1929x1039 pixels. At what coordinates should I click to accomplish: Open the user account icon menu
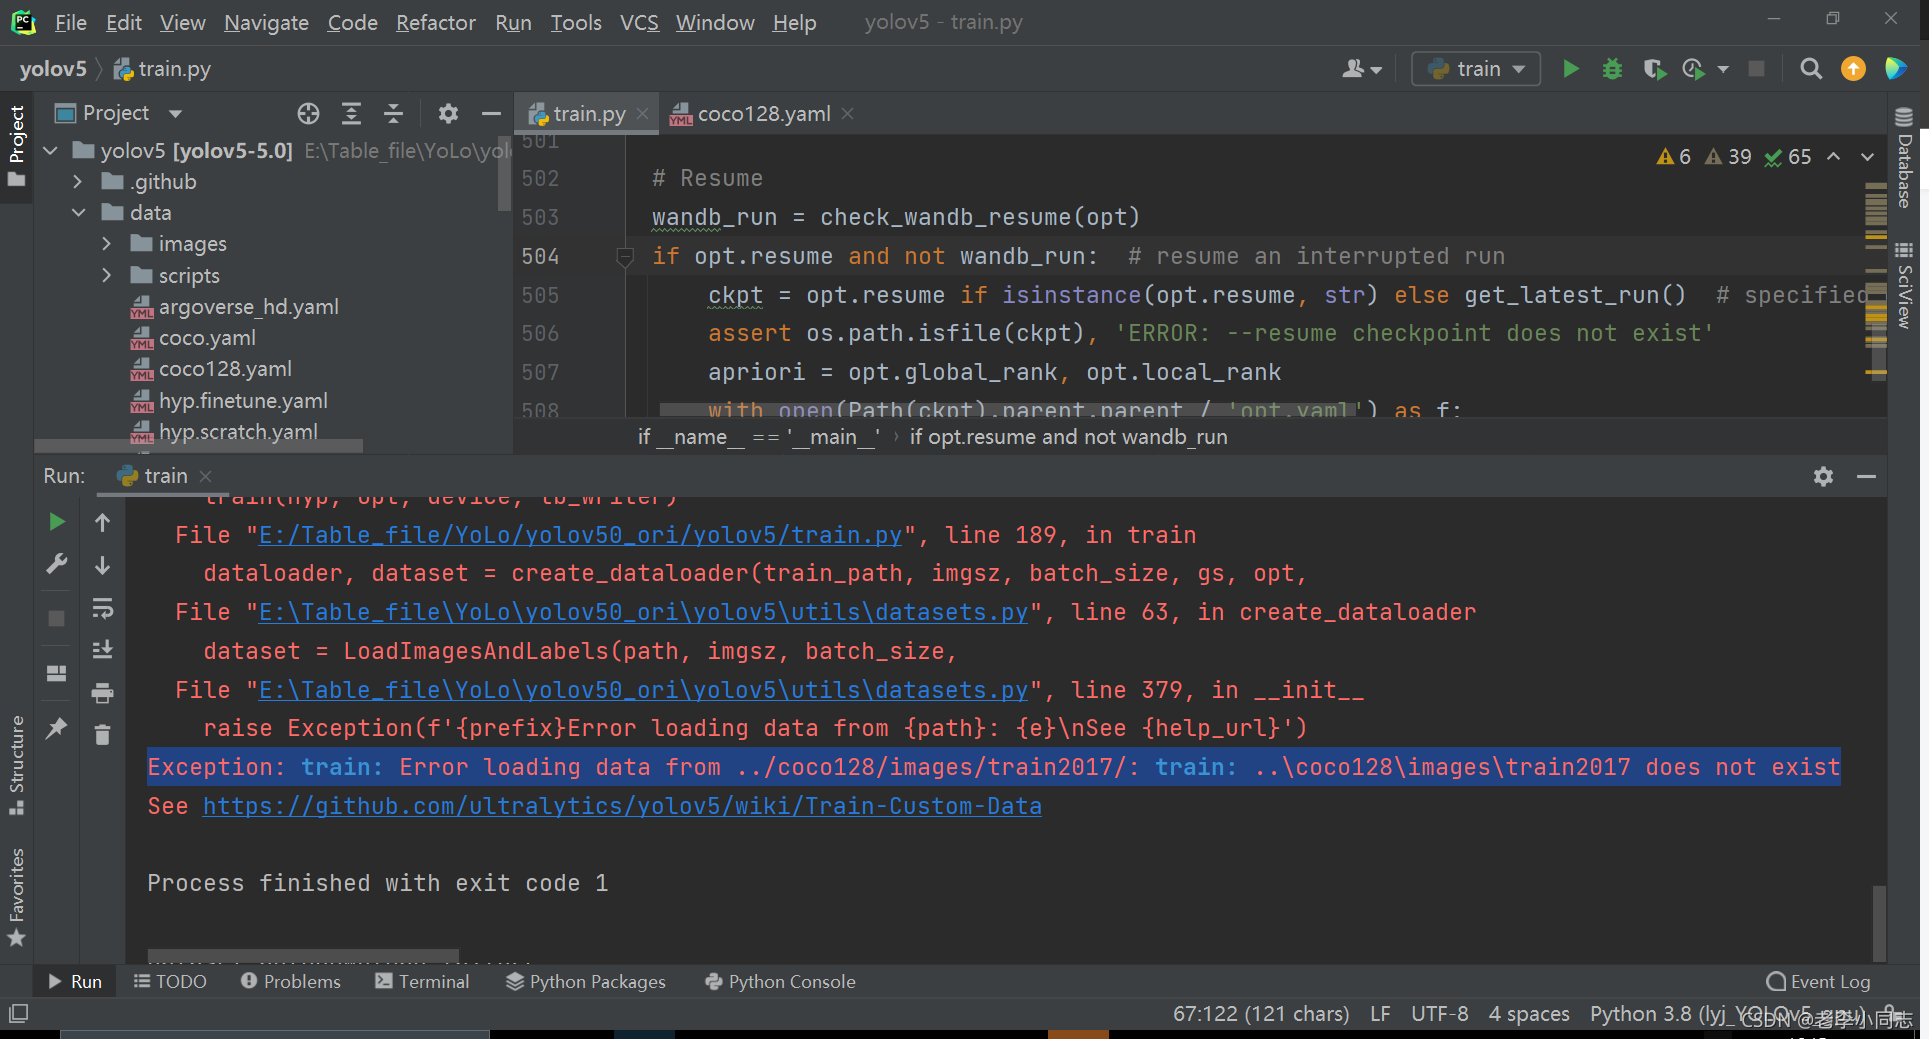[1361, 69]
